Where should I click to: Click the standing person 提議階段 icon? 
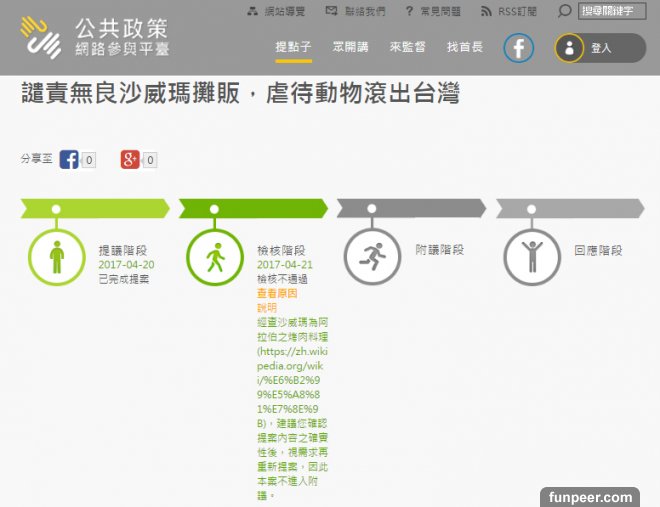57,257
